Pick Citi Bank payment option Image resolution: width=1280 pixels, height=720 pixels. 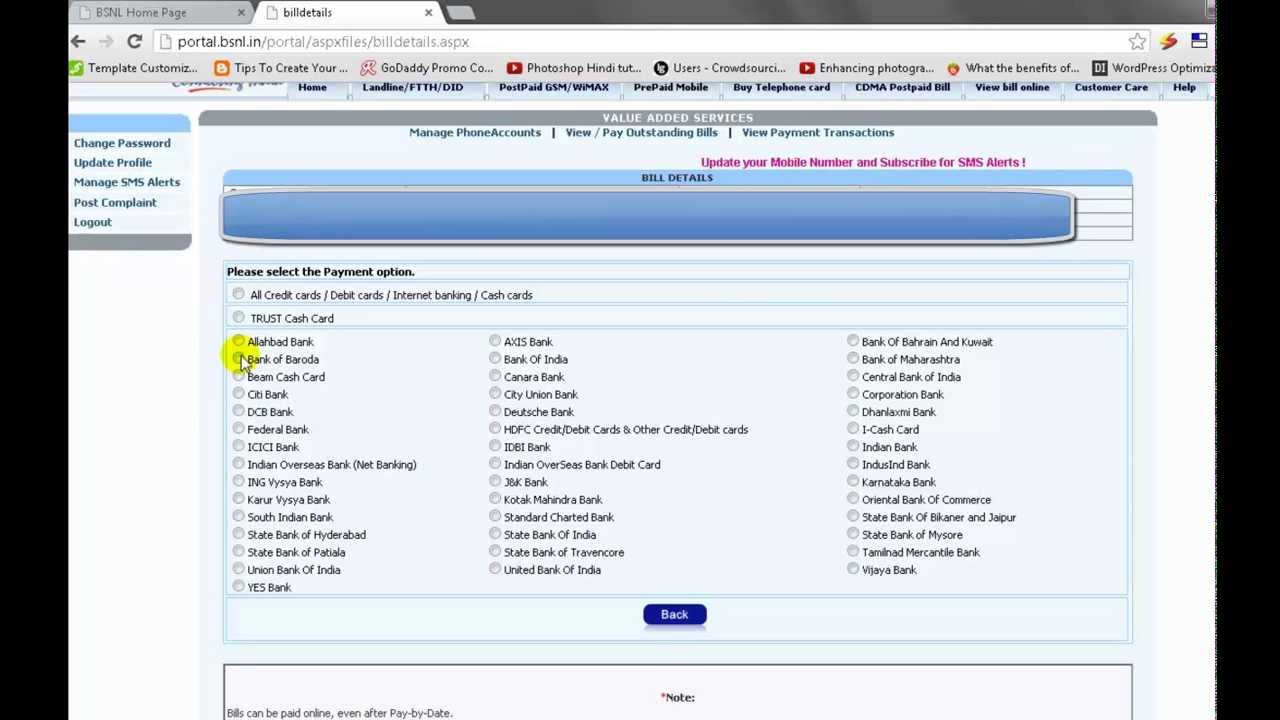pyautogui.click(x=238, y=393)
